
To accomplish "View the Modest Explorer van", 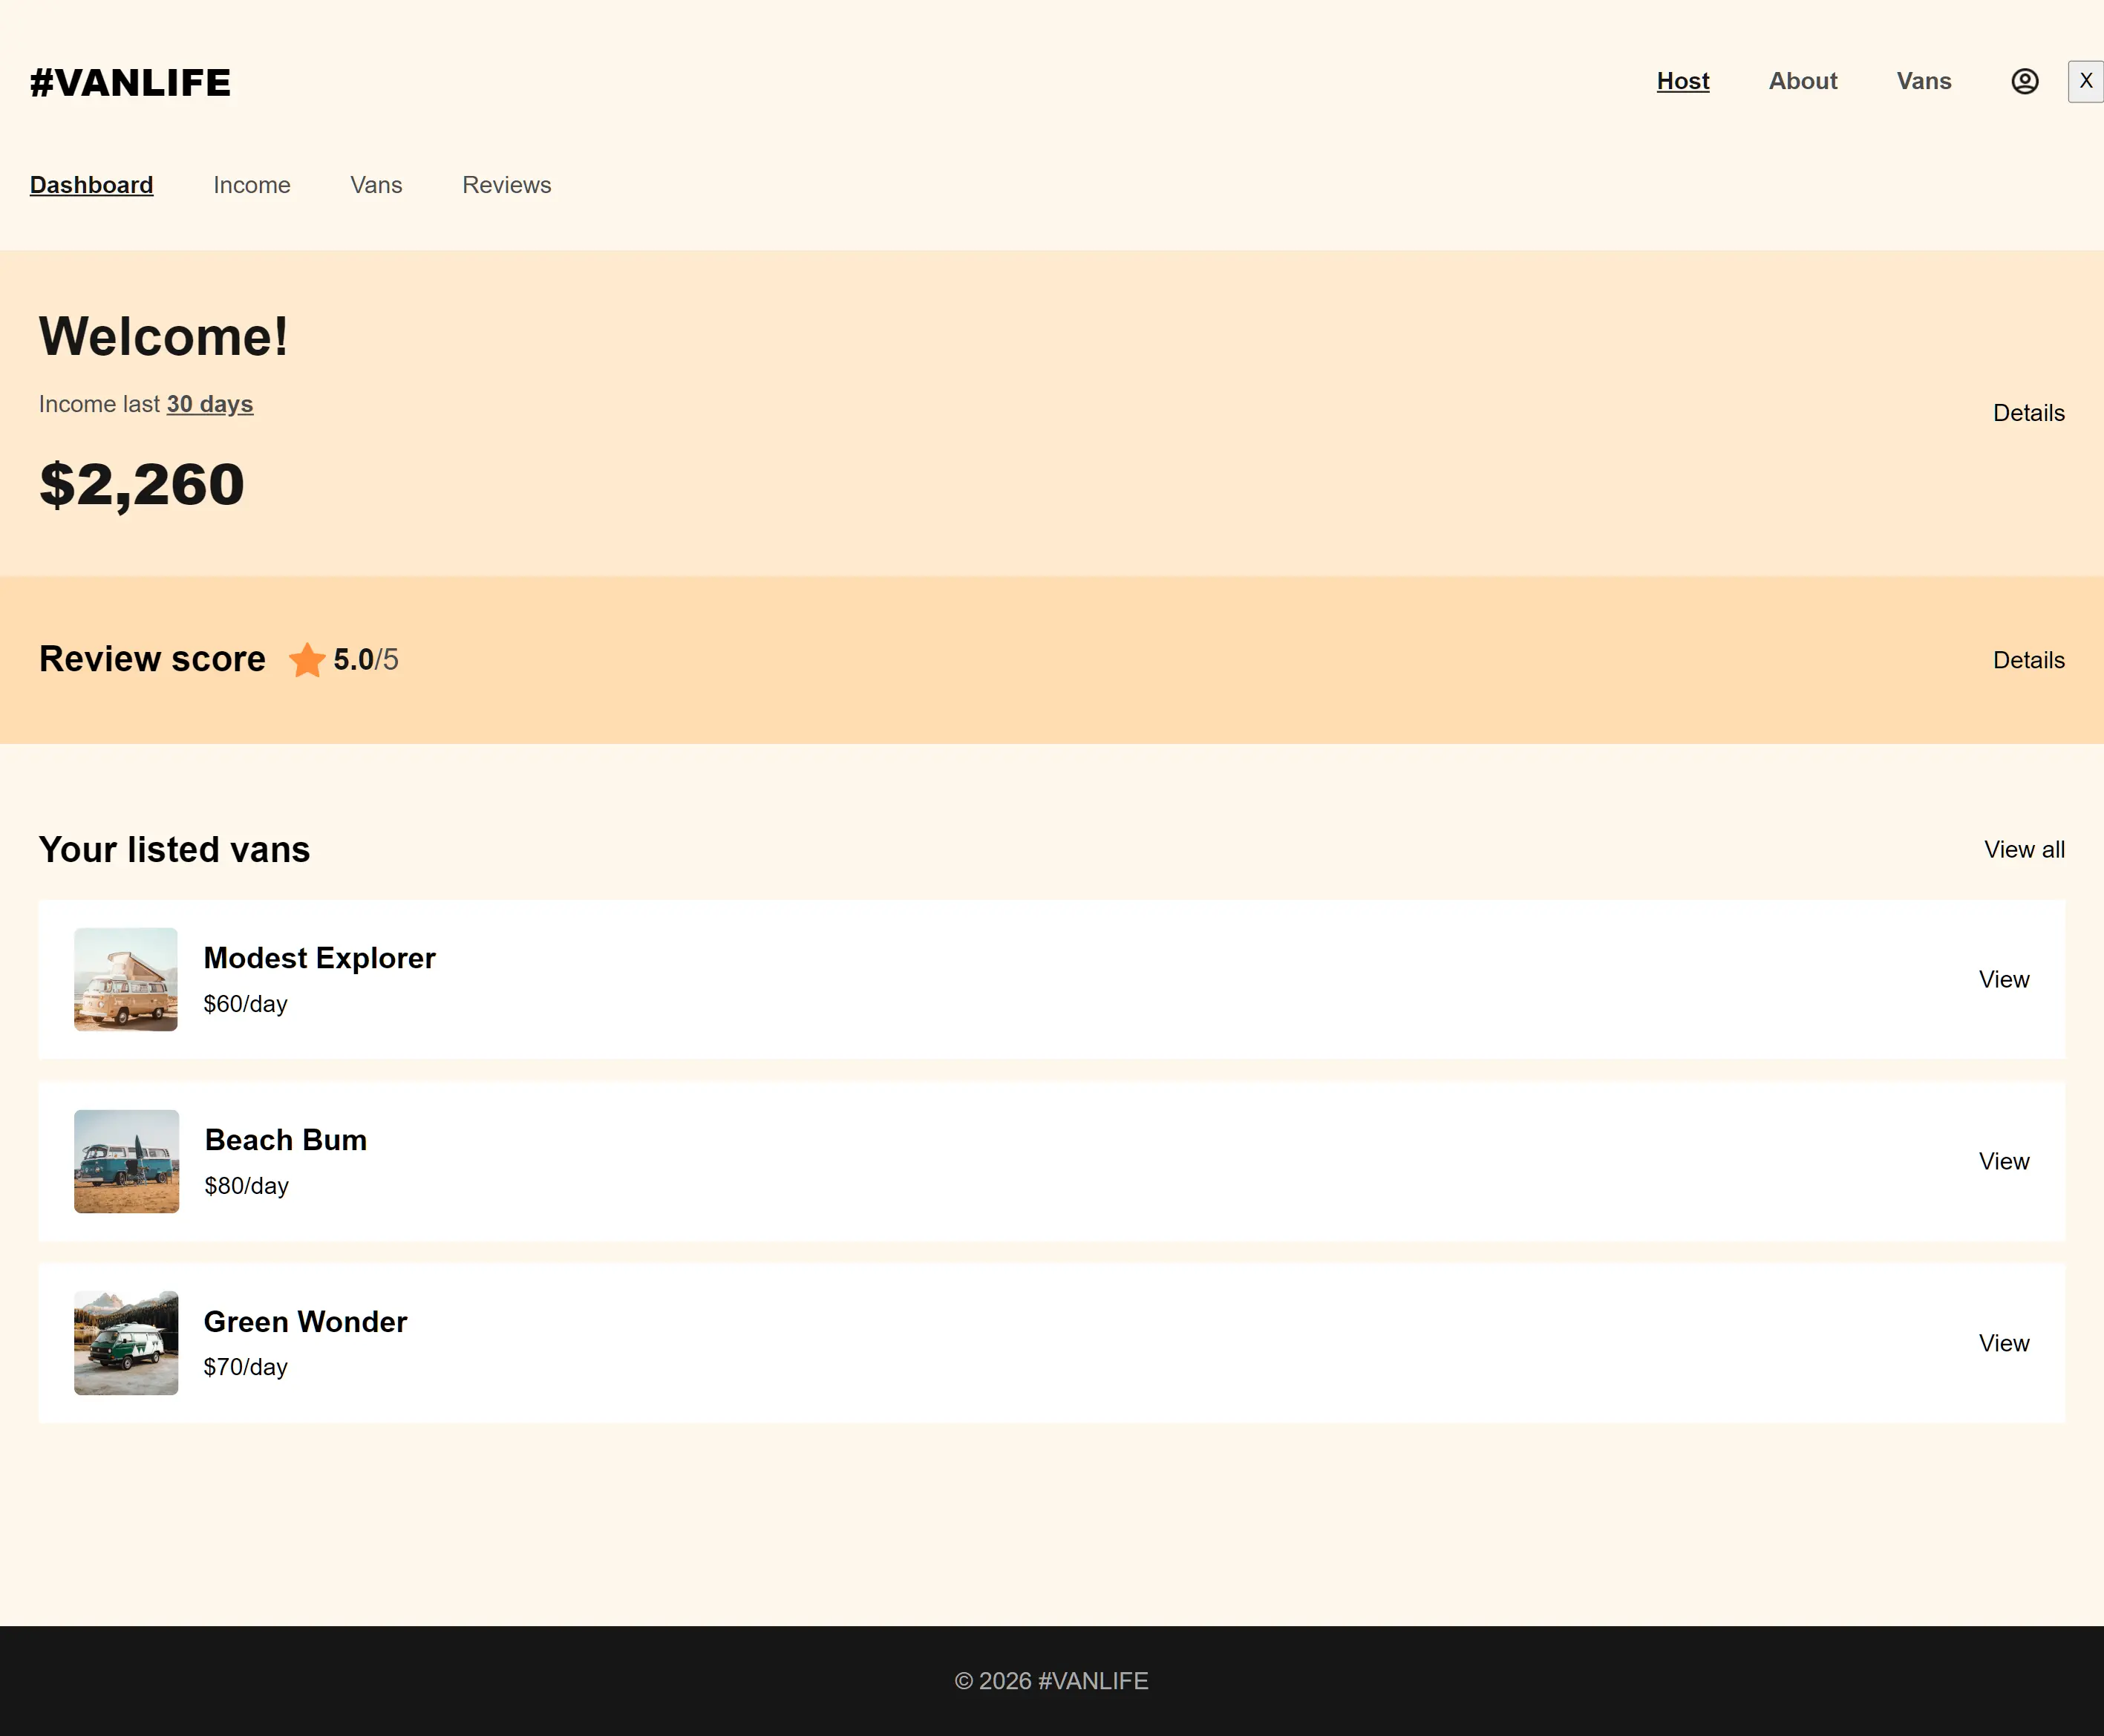I will [2004, 979].
